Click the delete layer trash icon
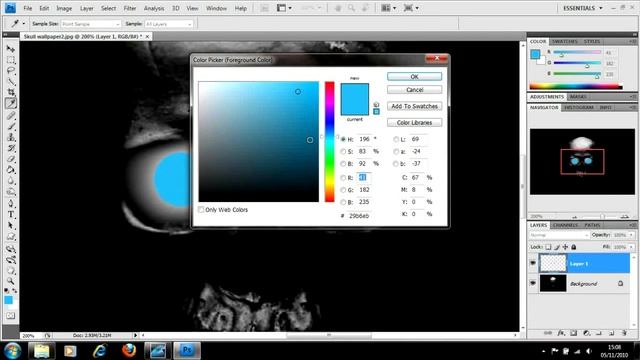 pyautogui.click(x=624, y=333)
